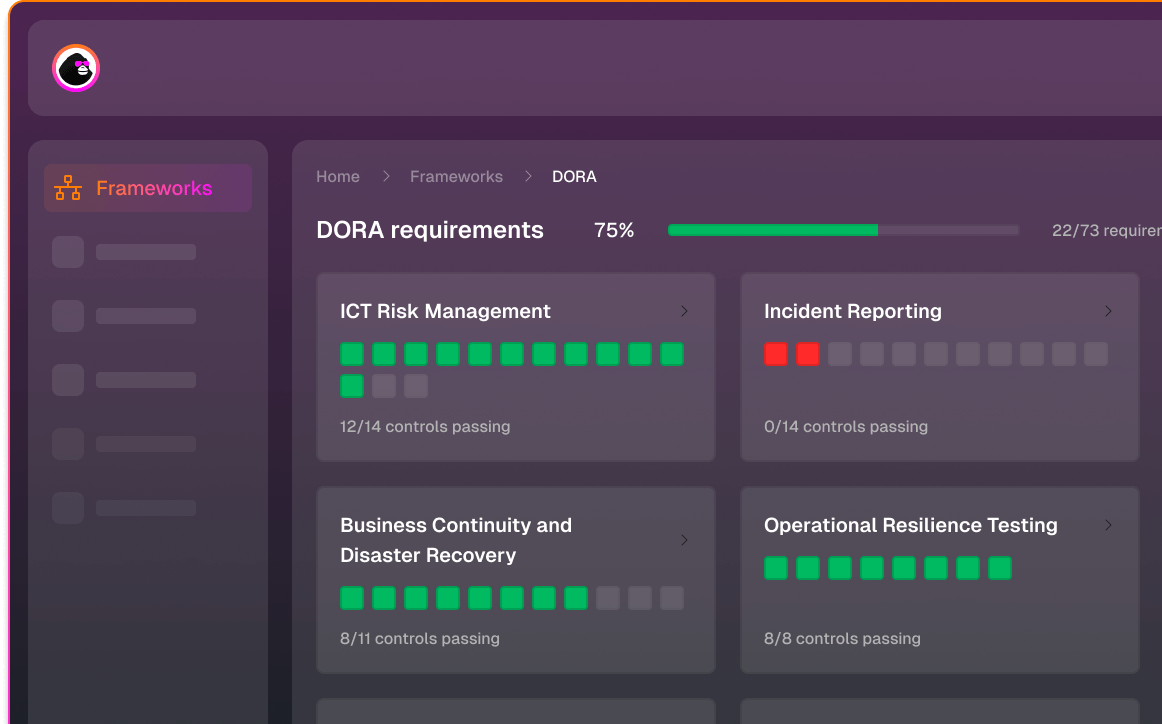Click the gorilla logo avatar
Image resolution: width=1162 pixels, height=724 pixels.
coord(76,68)
